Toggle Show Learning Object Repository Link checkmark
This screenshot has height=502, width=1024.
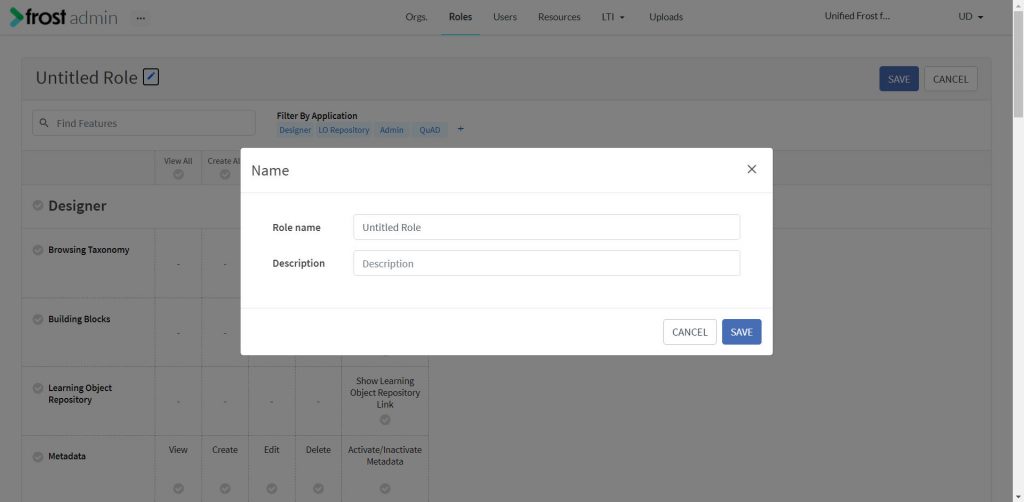(x=385, y=420)
